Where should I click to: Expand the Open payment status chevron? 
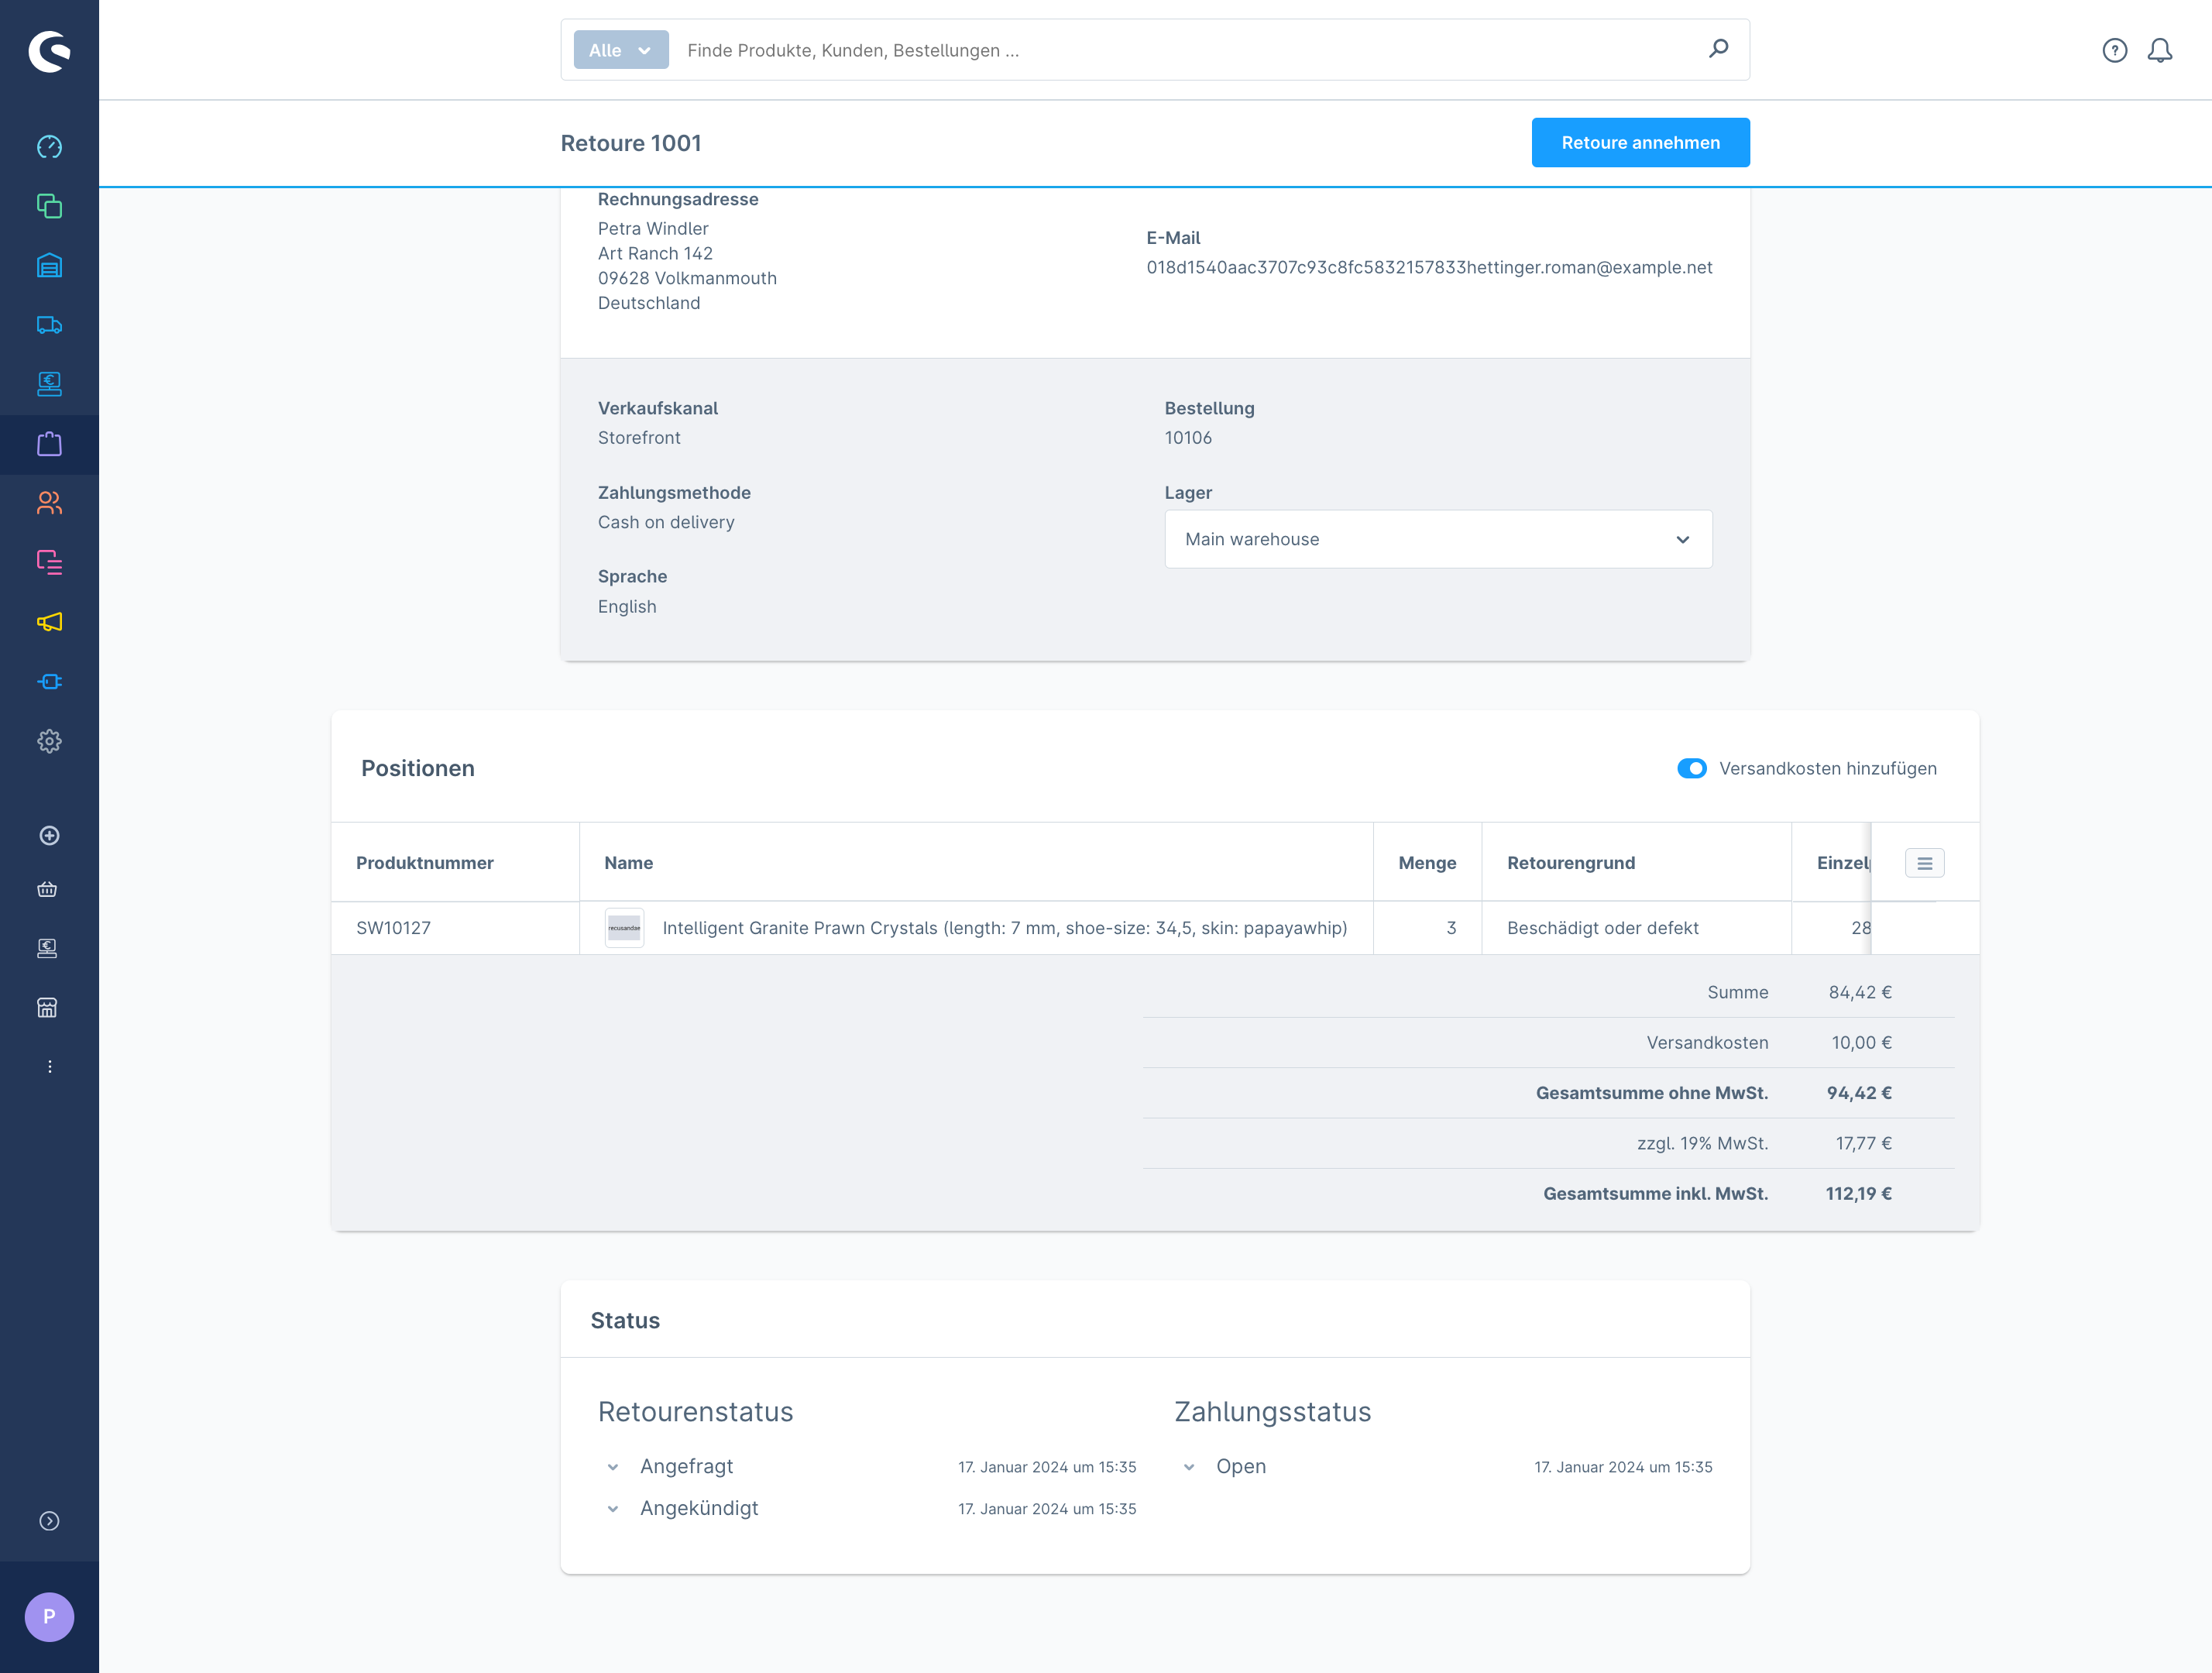coord(1189,1467)
